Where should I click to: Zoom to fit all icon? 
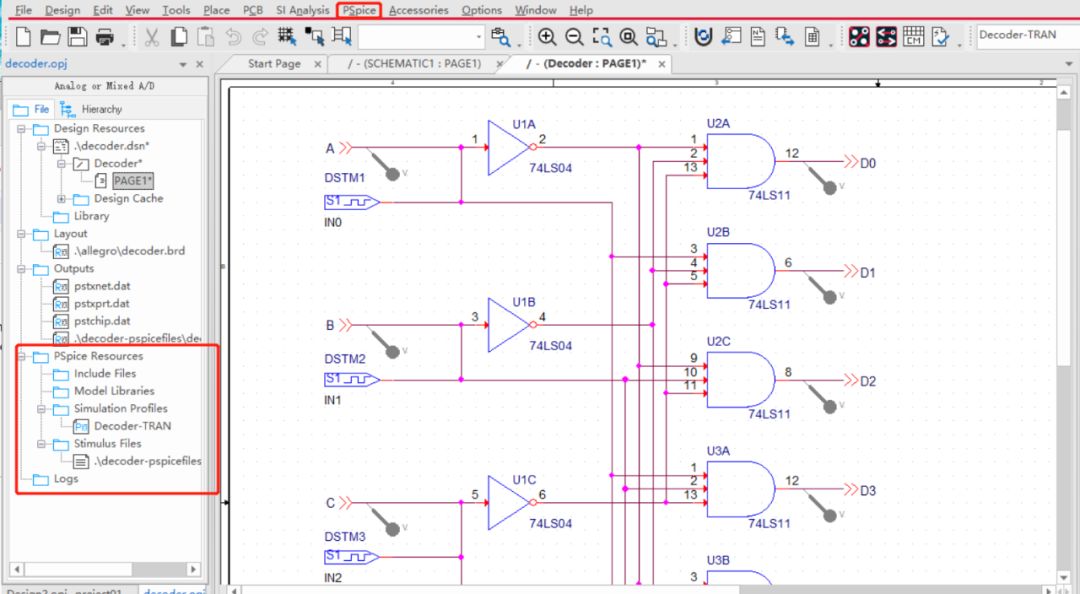[x=628, y=37]
